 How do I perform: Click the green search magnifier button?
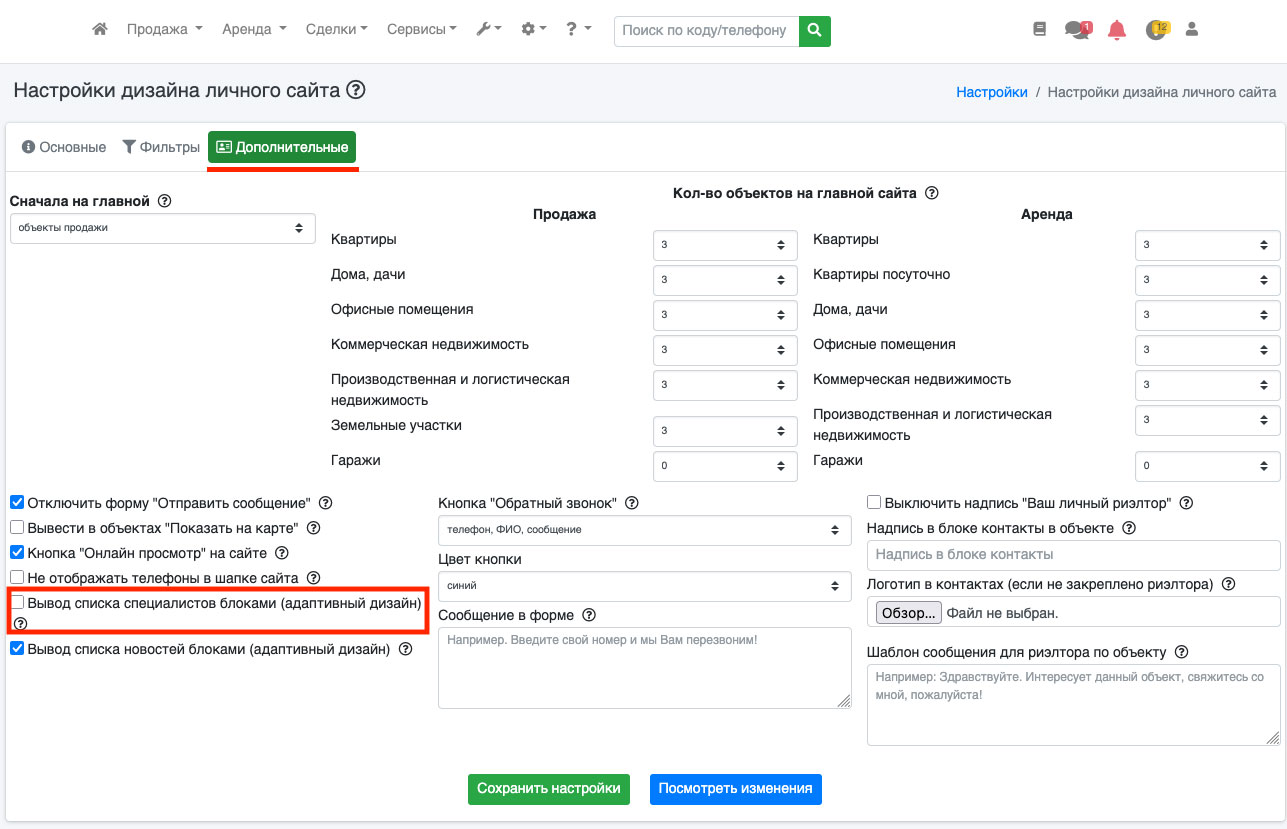(815, 30)
